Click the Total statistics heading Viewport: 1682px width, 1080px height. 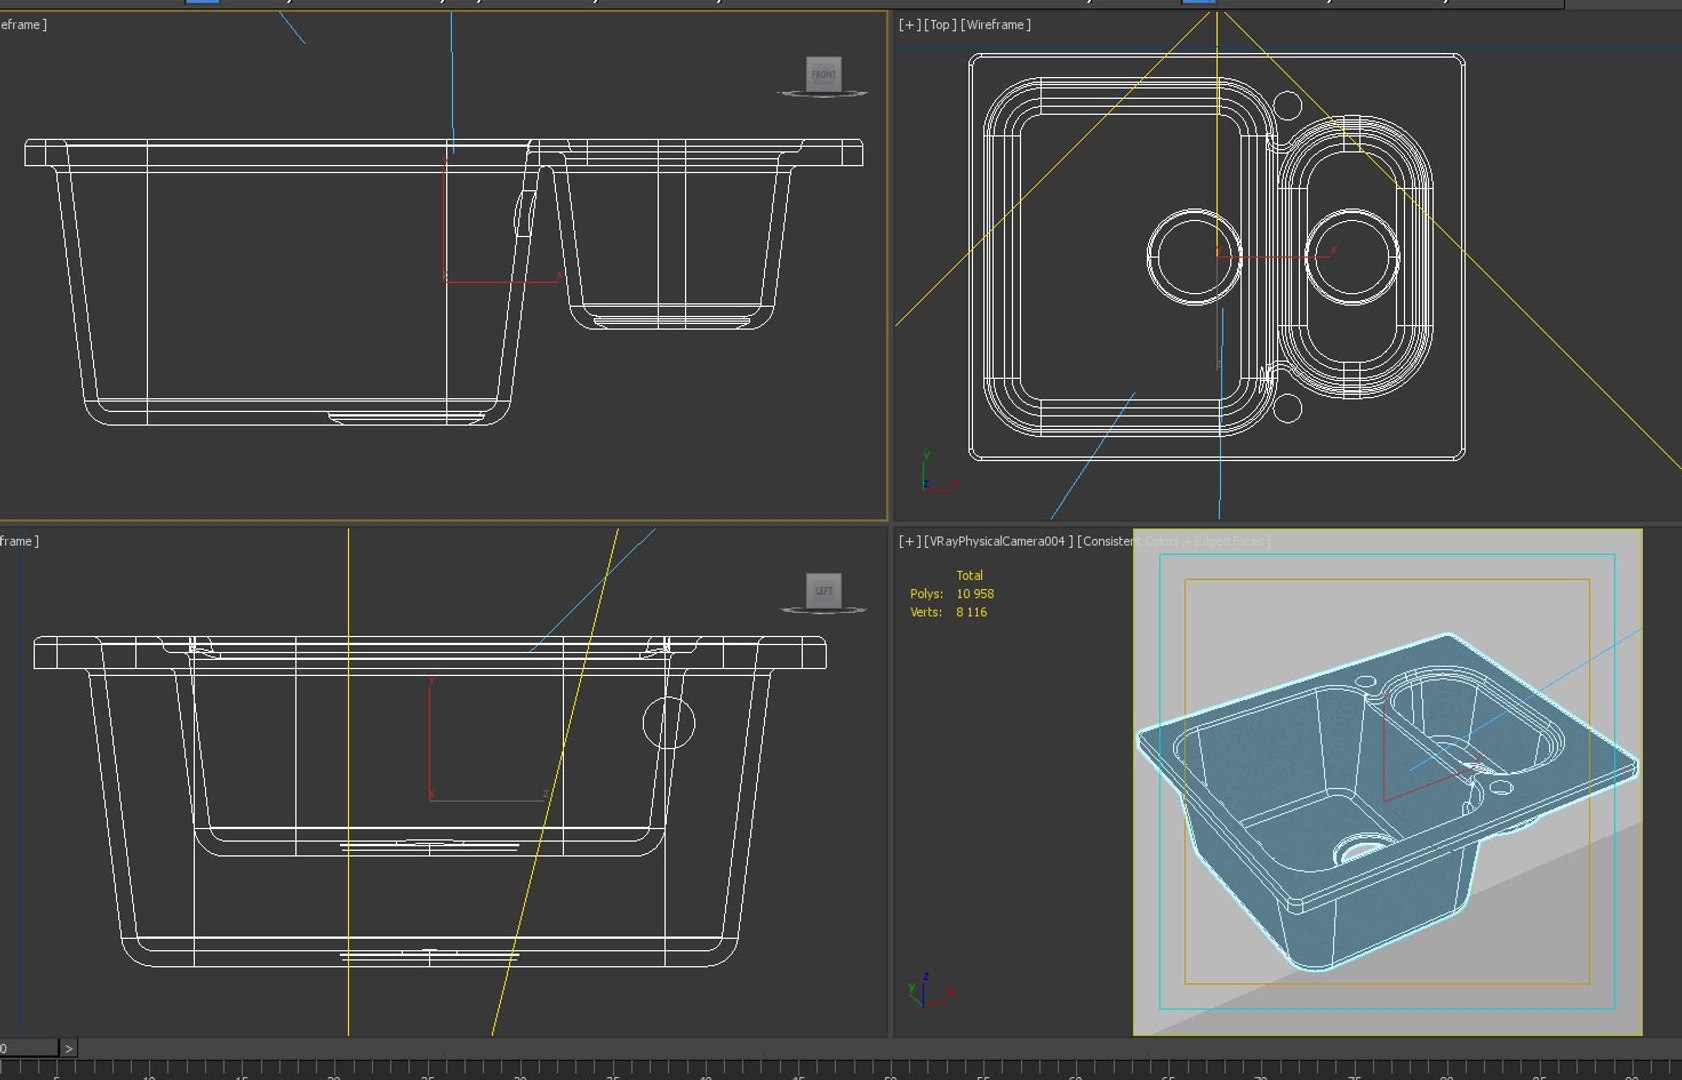[x=970, y=575]
